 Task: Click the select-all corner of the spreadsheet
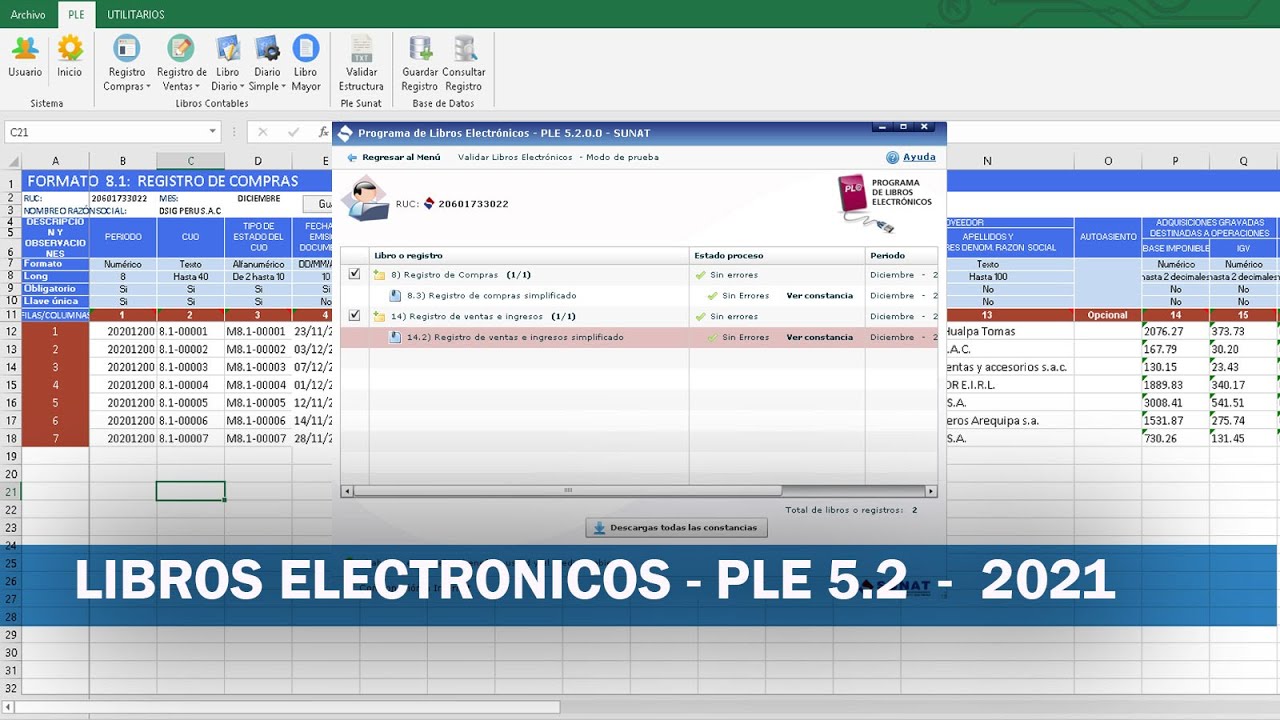[x=11, y=161]
